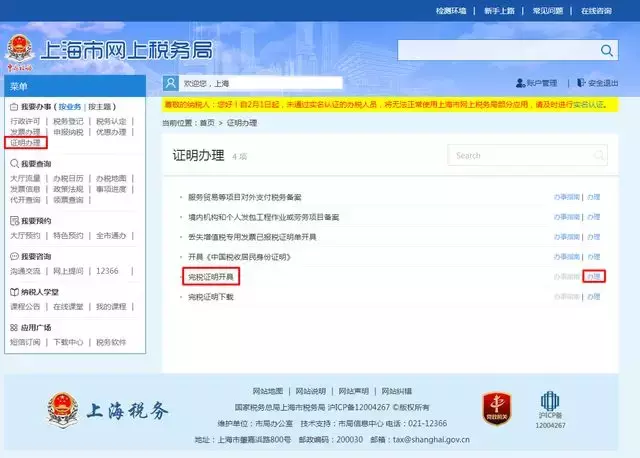Click the magnifier icon in the top search bar
Image resolution: width=640 pixels, height=458 pixels.
[607, 51]
